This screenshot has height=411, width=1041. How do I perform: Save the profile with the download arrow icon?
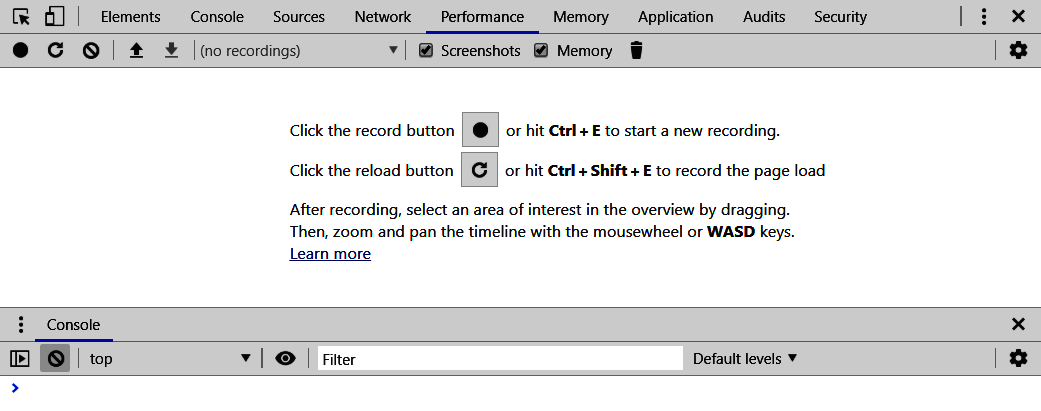tap(171, 50)
